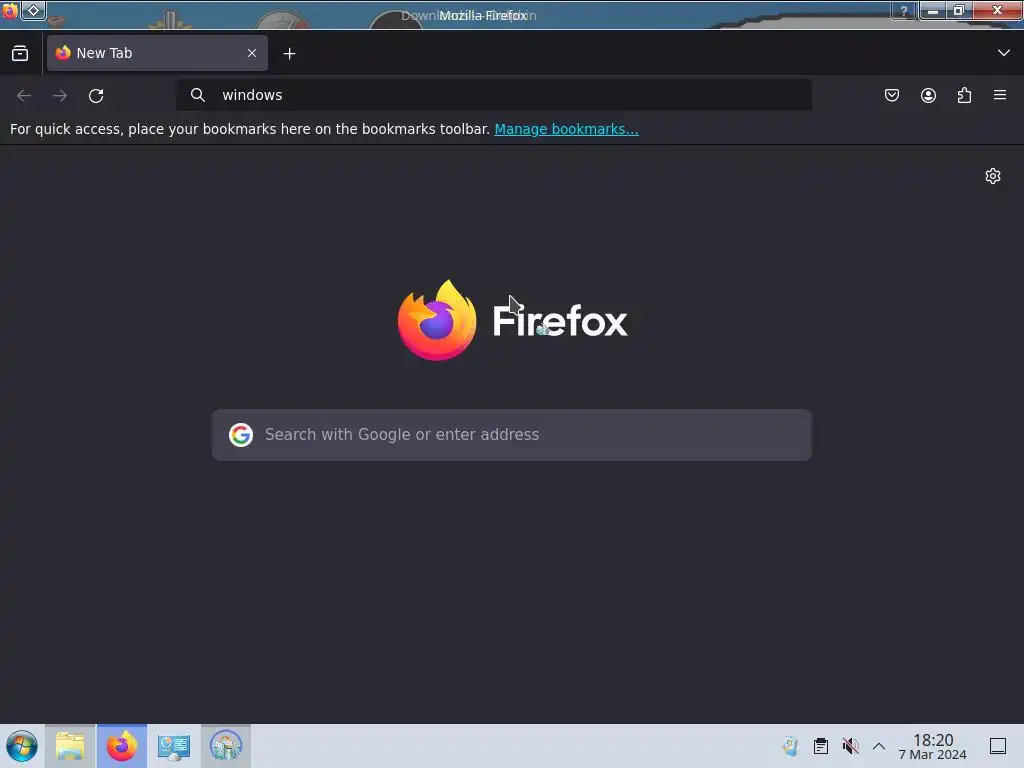Open the file manager taskbar icon

click(70, 746)
